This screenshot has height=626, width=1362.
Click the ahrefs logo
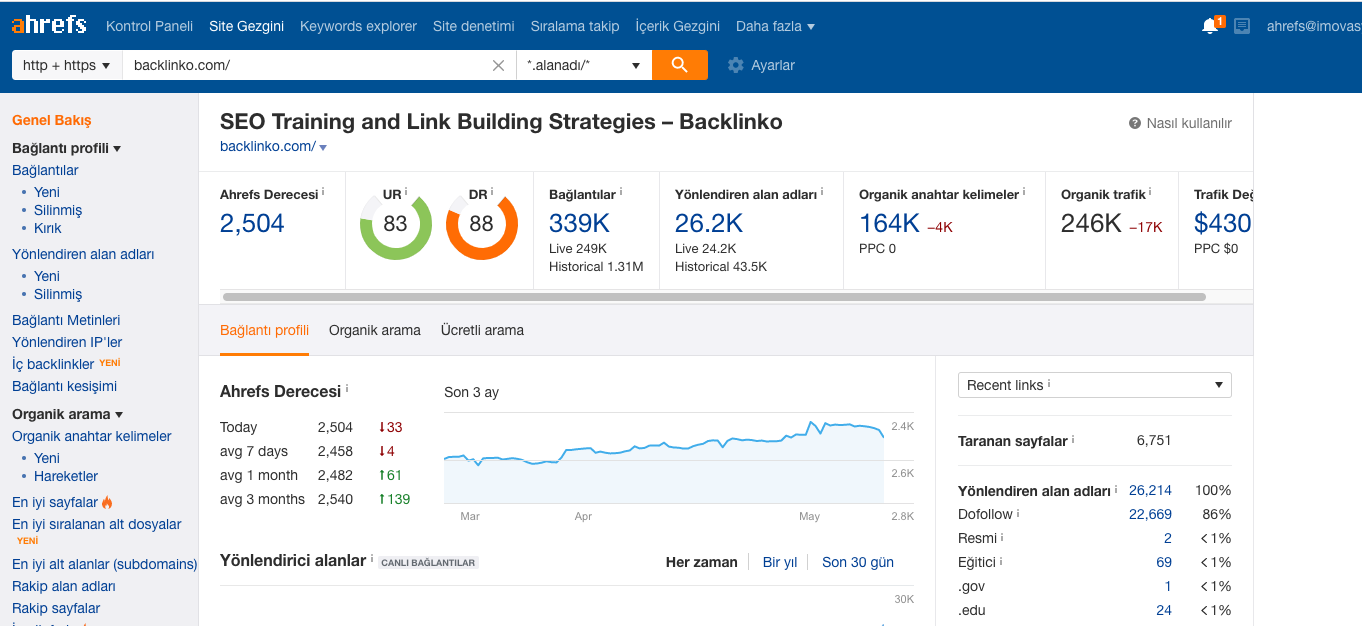pyautogui.click(x=48, y=25)
